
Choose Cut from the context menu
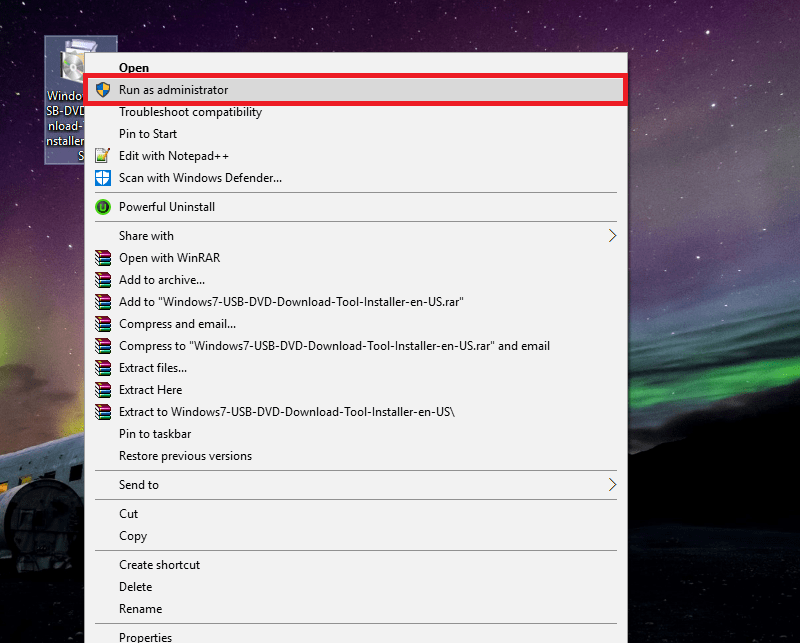tap(356, 514)
